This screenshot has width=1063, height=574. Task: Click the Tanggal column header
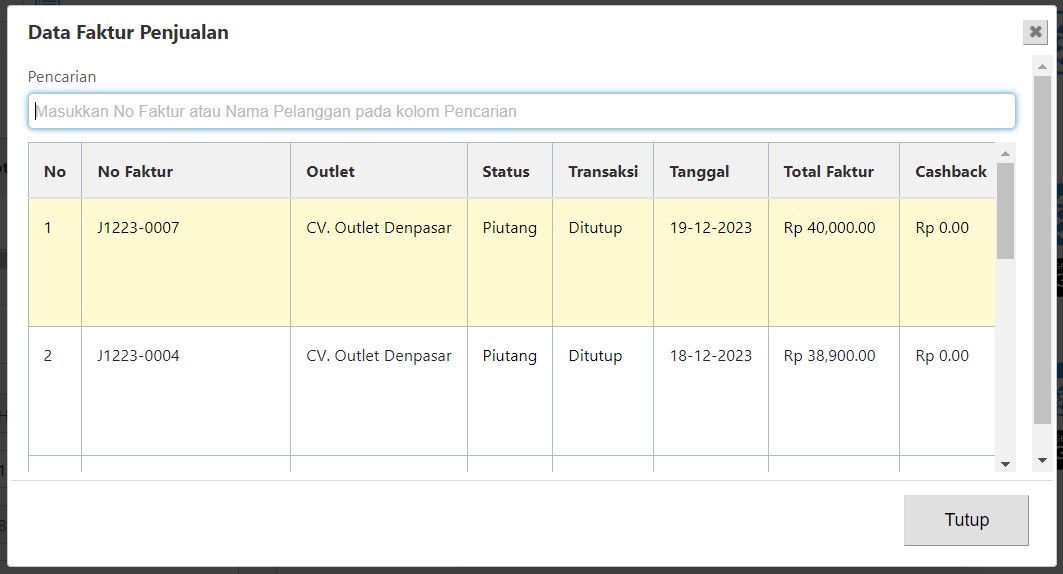tap(699, 172)
